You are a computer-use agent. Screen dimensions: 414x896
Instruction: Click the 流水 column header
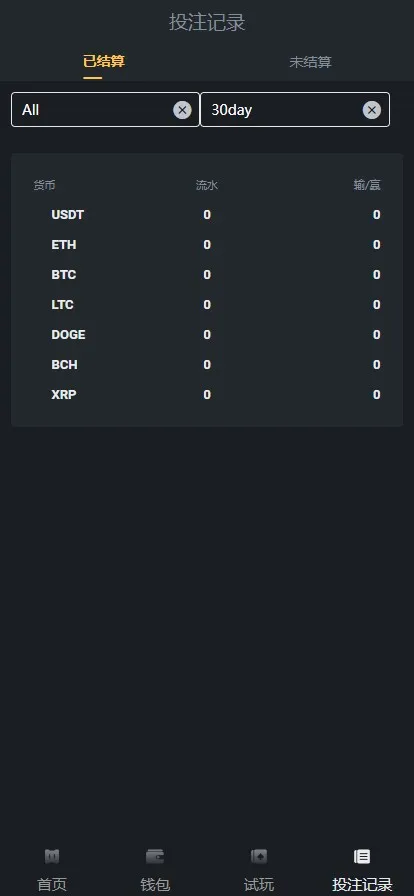pyautogui.click(x=207, y=185)
